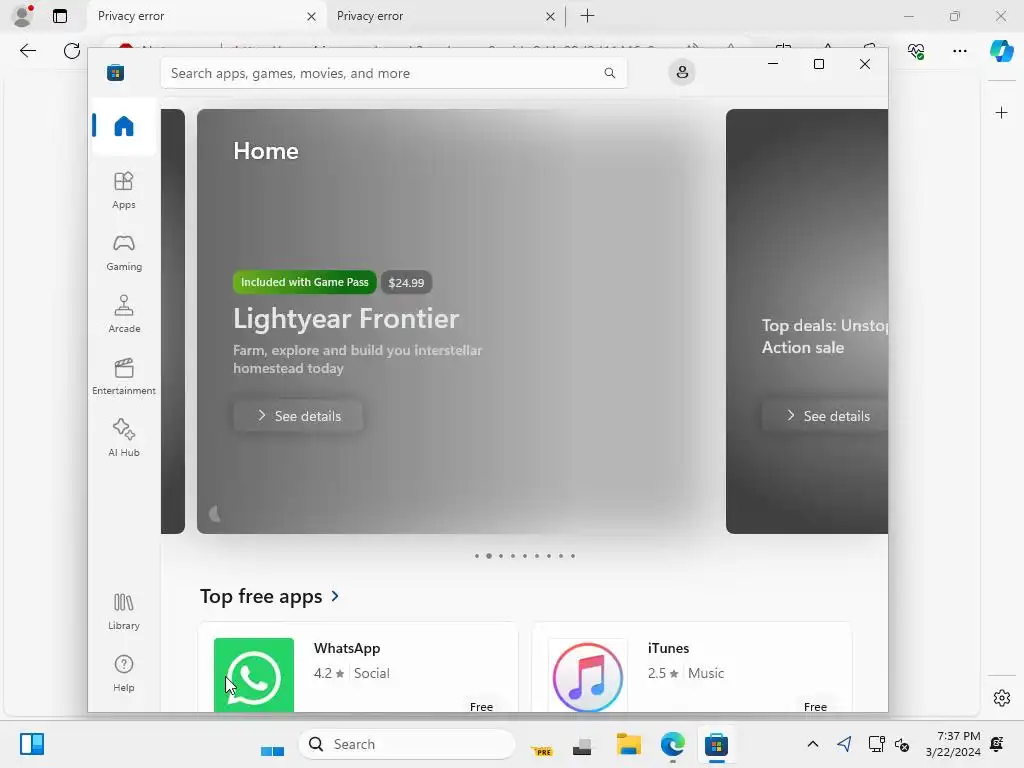The width and height of the screenshot is (1024, 768).
Task: Click the Store search input field
Action: coord(394,73)
